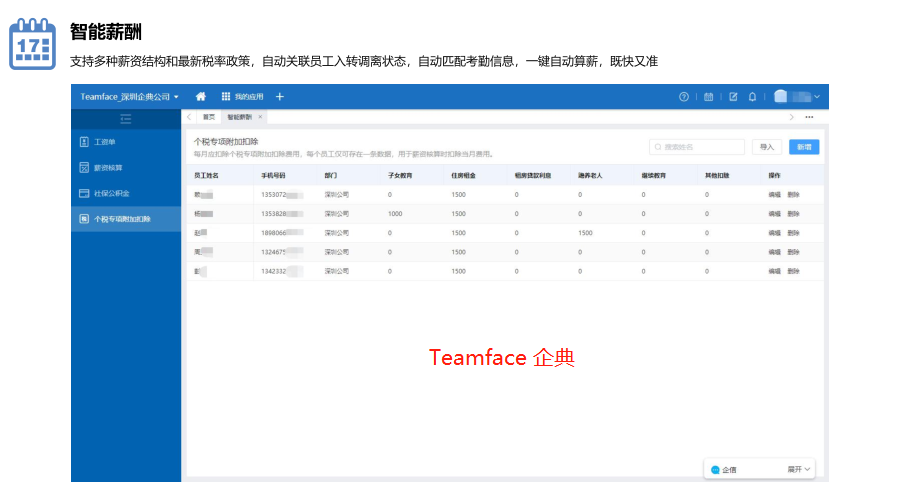
Task: Click the edit note icon in header
Action: [733, 97]
